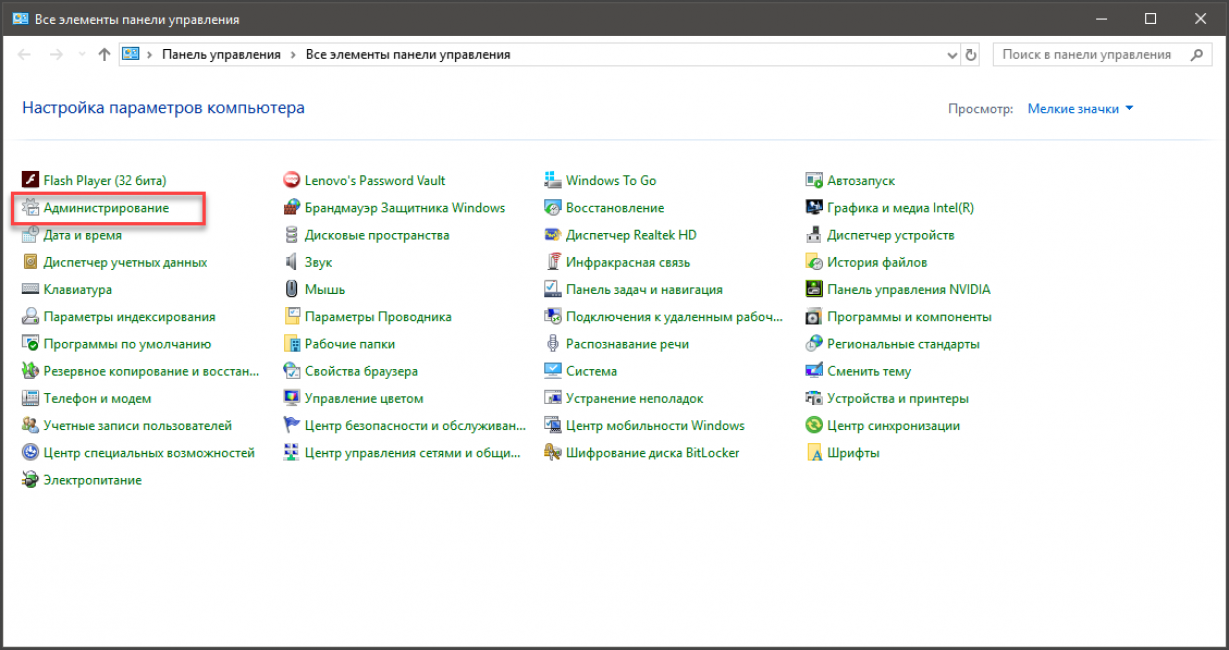The width and height of the screenshot is (1229, 650).
Task: Click the Панель управления NVIDIA icon
Action: click(x=814, y=289)
